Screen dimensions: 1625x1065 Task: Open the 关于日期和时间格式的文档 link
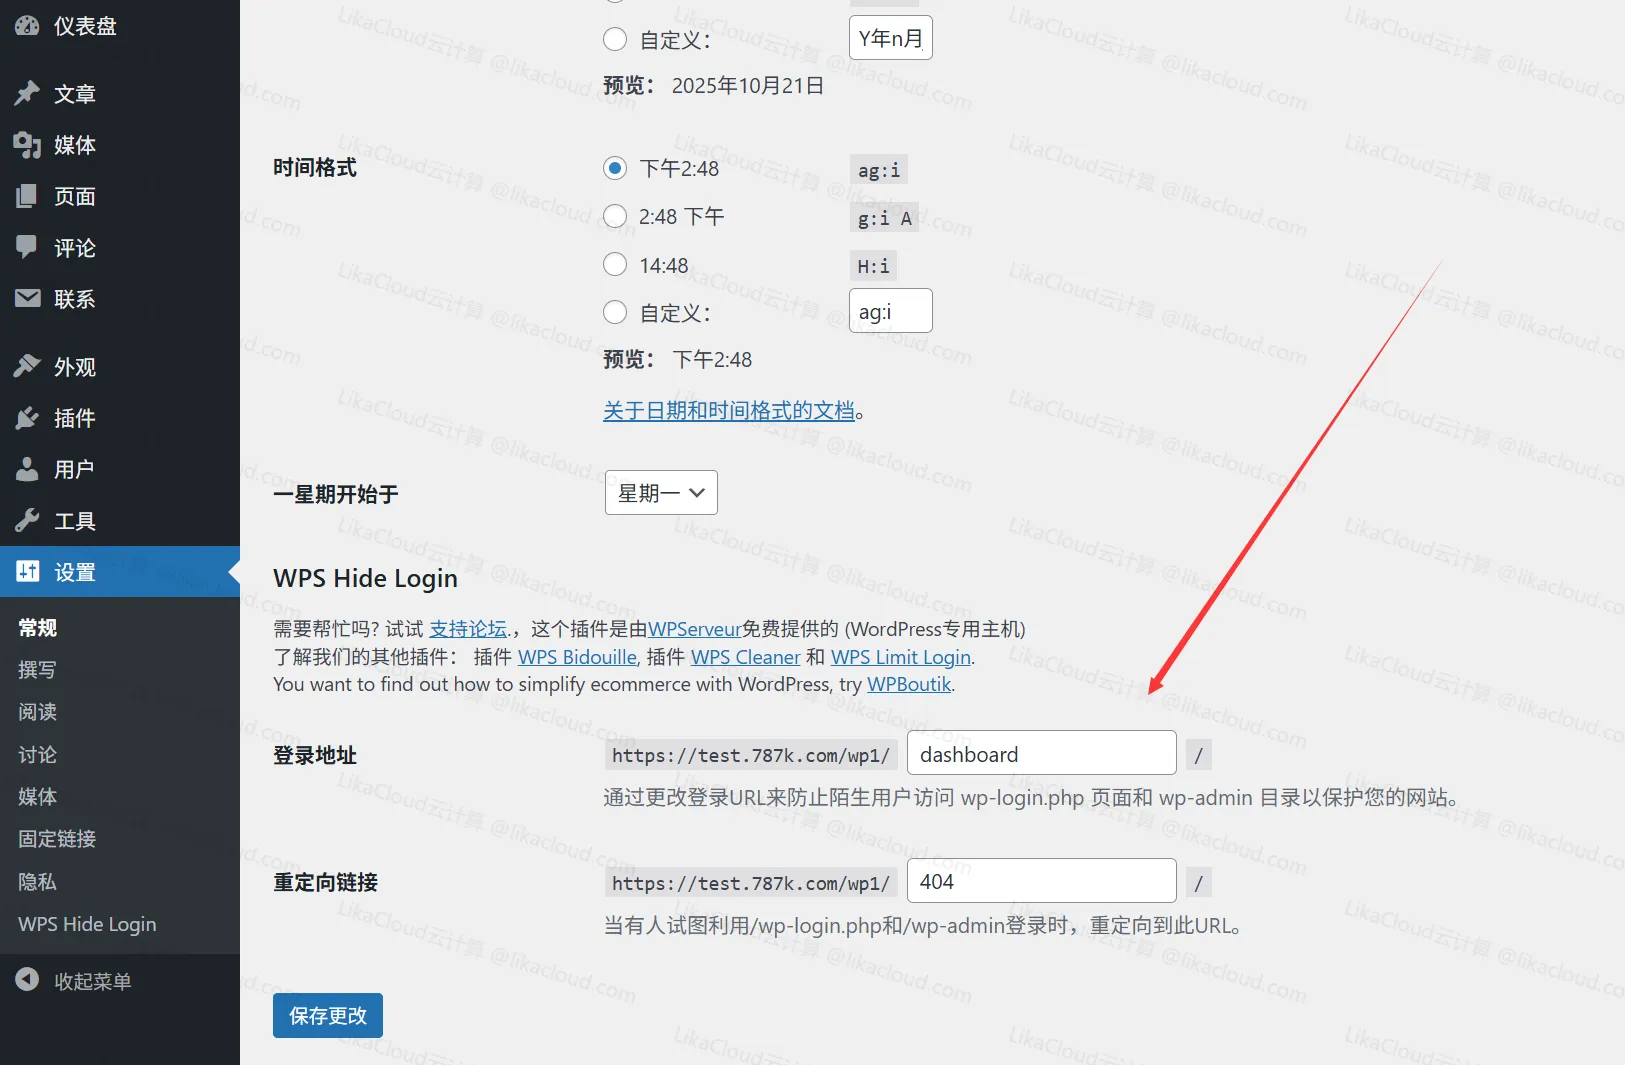(731, 411)
